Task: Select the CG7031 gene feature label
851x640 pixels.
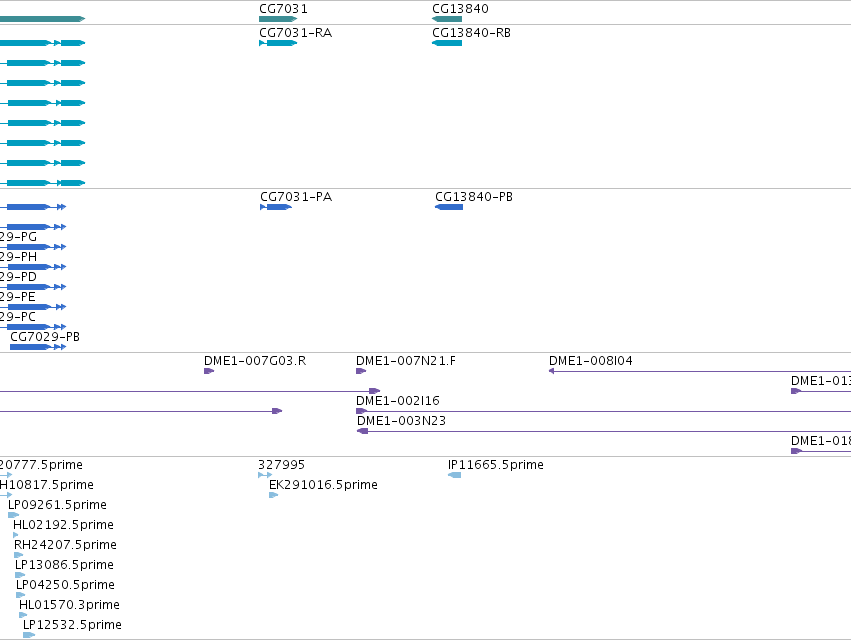Action: (x=283, y=9)
